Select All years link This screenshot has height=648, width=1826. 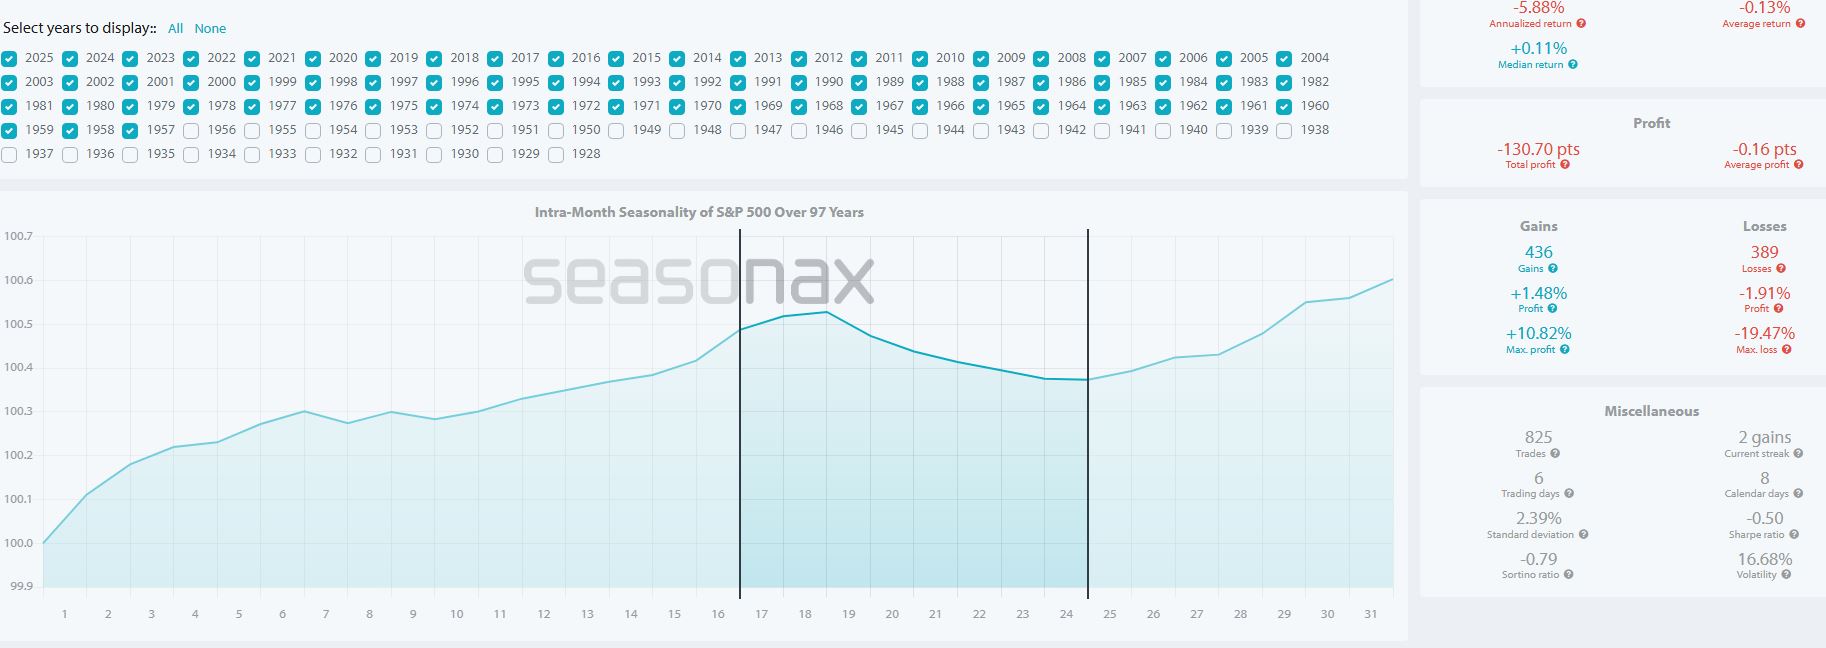(x=176, y=29)
